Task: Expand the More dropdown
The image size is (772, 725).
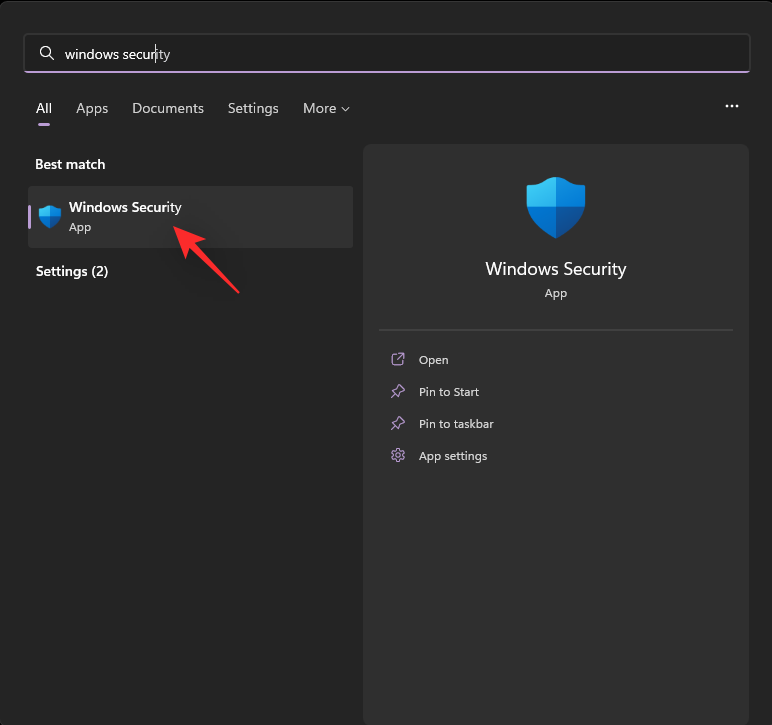Action: pyautogui.click(x=326, y=108)
